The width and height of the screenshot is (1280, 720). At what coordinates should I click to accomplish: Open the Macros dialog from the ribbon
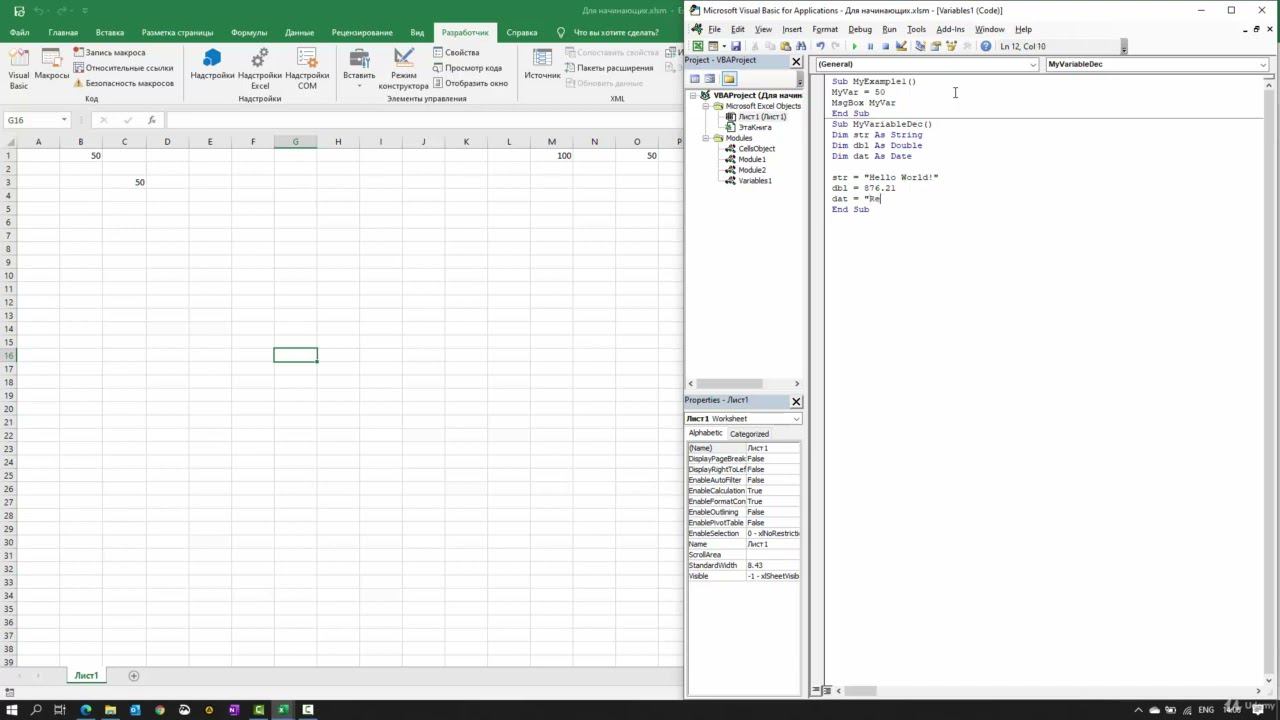(x=52, y=68)
